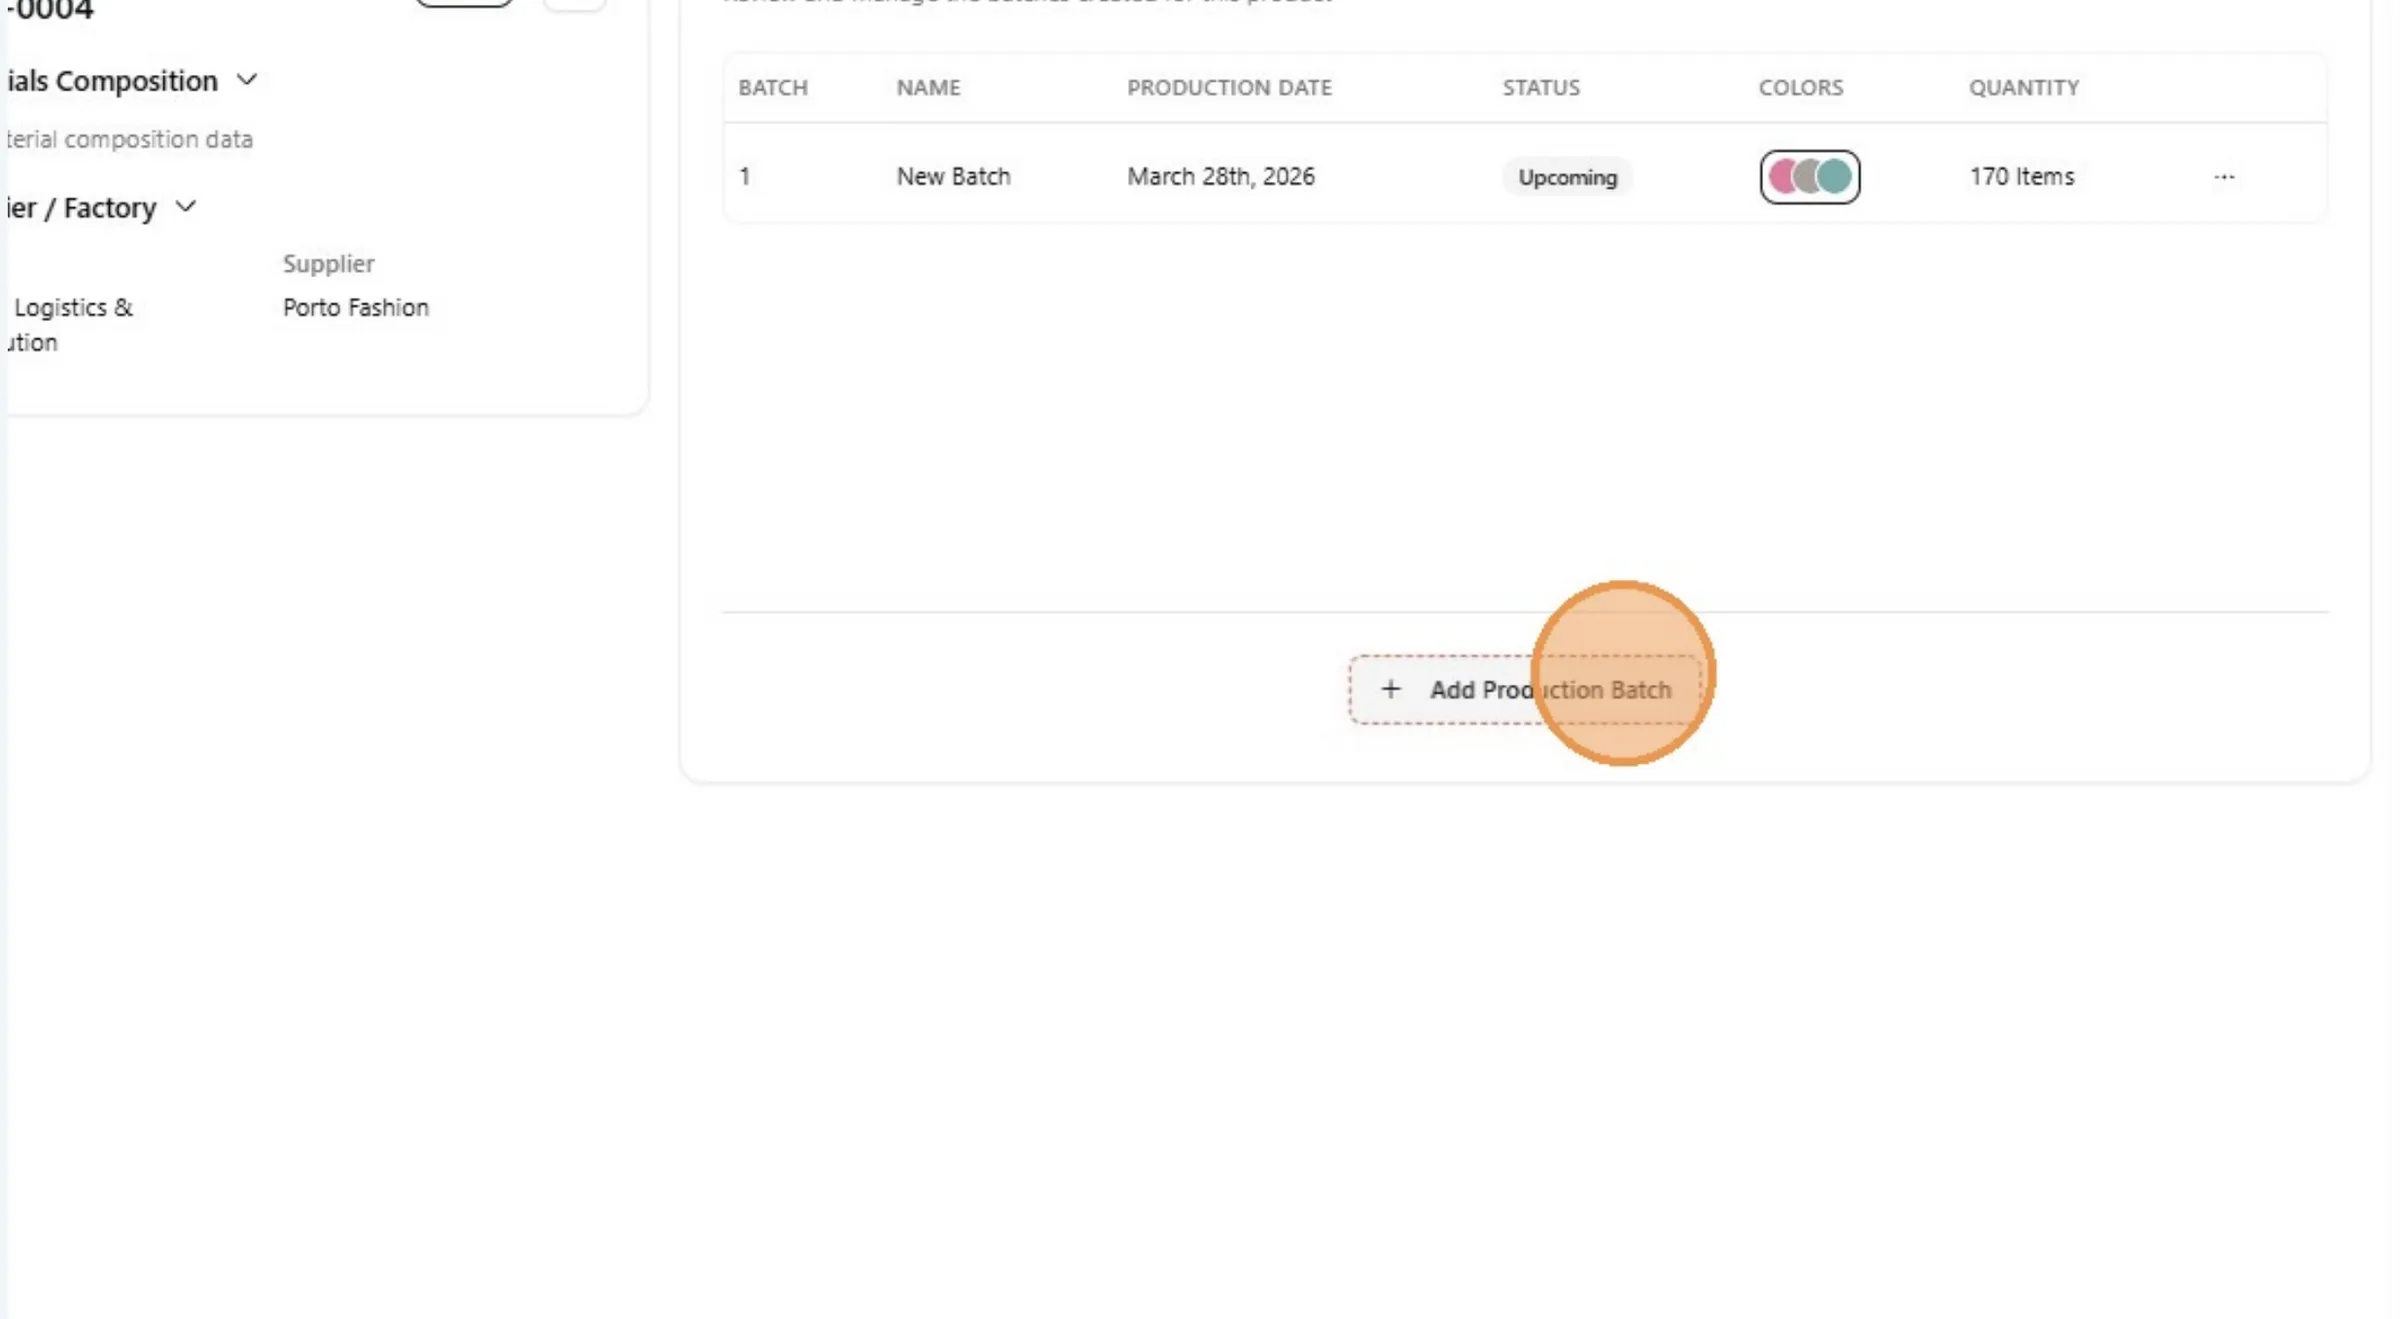Click the batch number 1 cell
Viewport: 2400px width, 1319px height.
(x=744, y=176)
